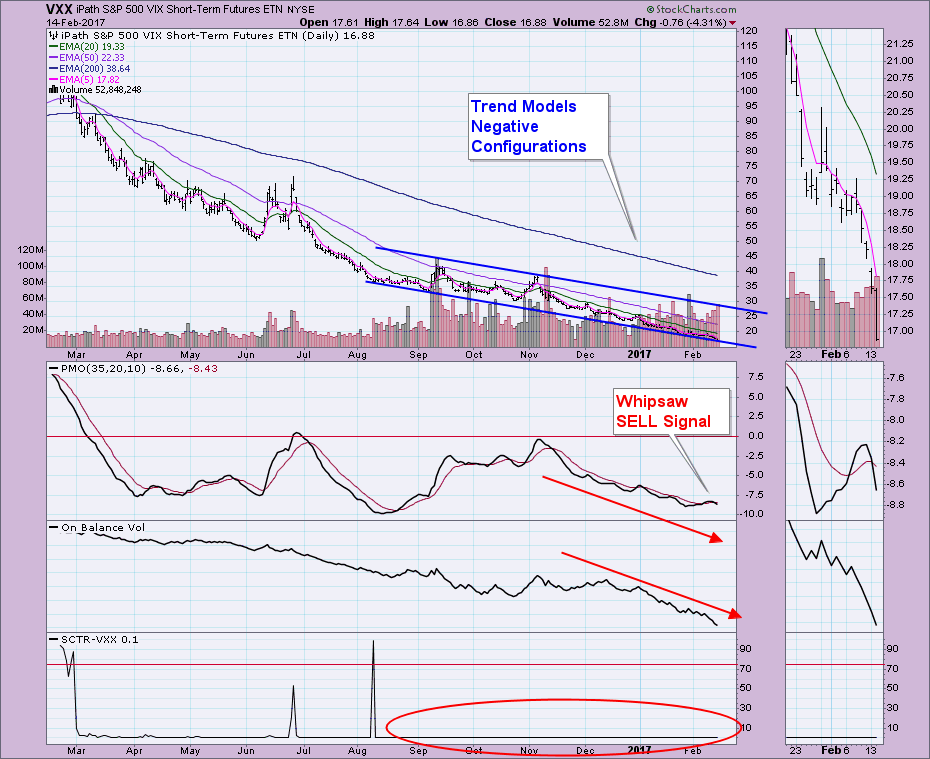The height and width of the screenshot is (759, 930).
Task: Click the 21.25 price tick in zoom panel
Action: tap(899, 44)
